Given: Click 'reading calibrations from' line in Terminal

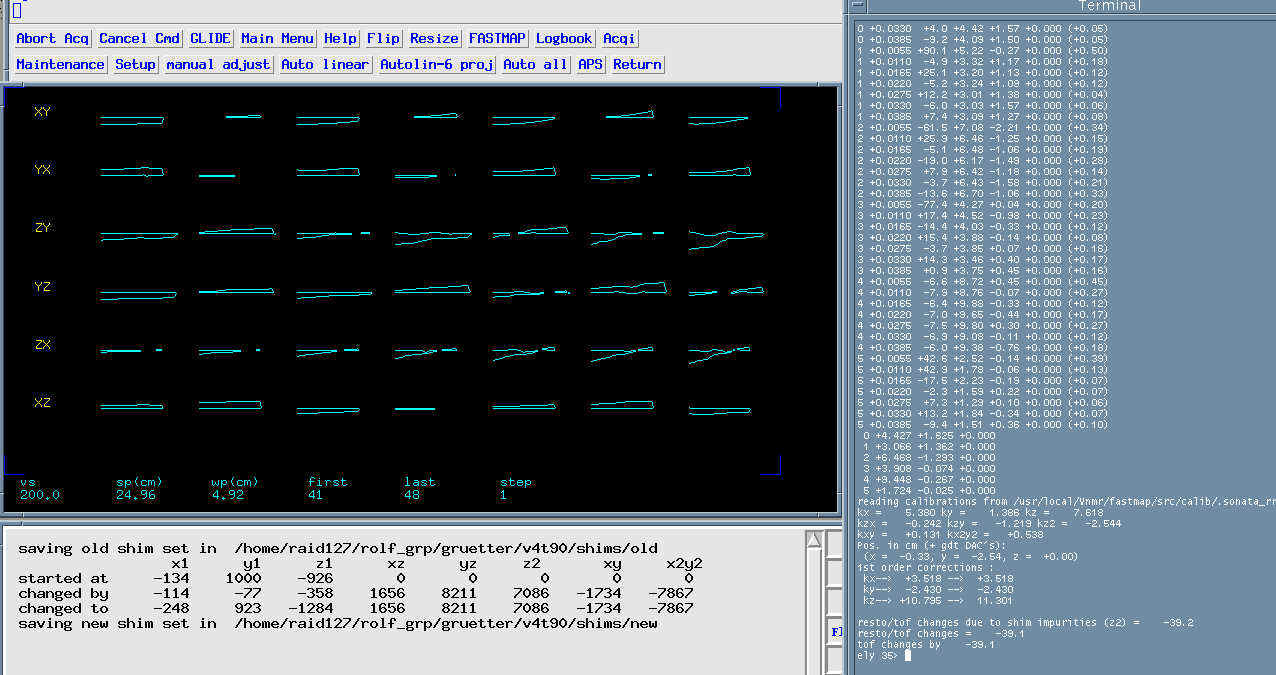Looking at the screenshot, I should (x=1066, y=501).
